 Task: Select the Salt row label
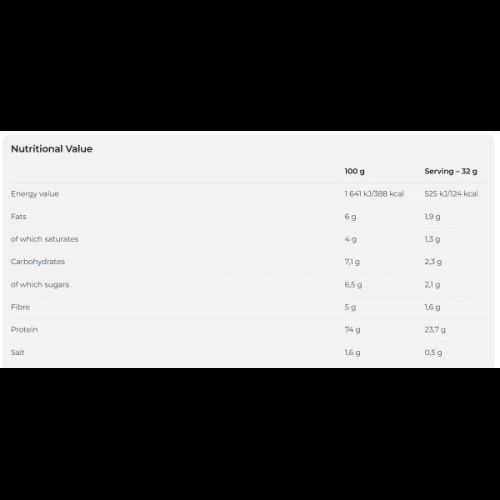tap(18, 352)
